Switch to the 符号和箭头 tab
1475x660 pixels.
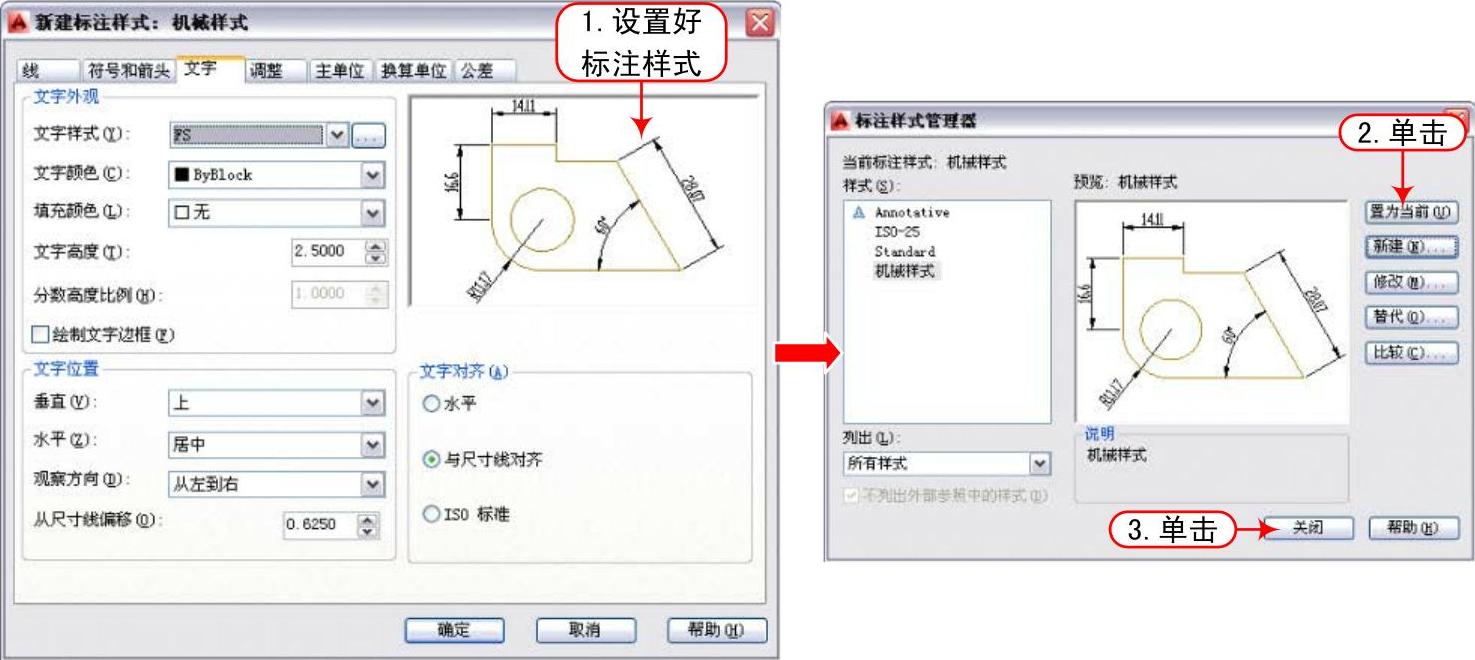(x=129, y=71)
